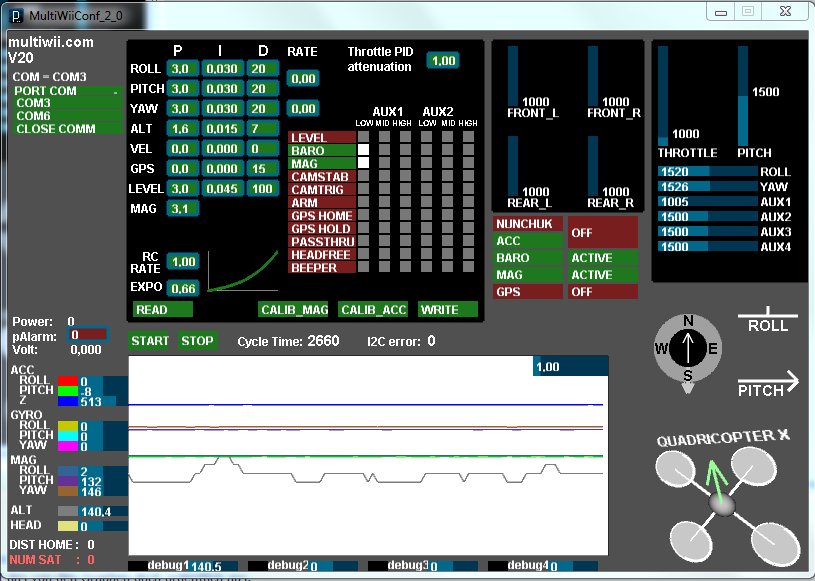Enable CAMSTAB on AUX1 HIGH
The width and height of the screenshot is (815, 581).
pos(405,176)
